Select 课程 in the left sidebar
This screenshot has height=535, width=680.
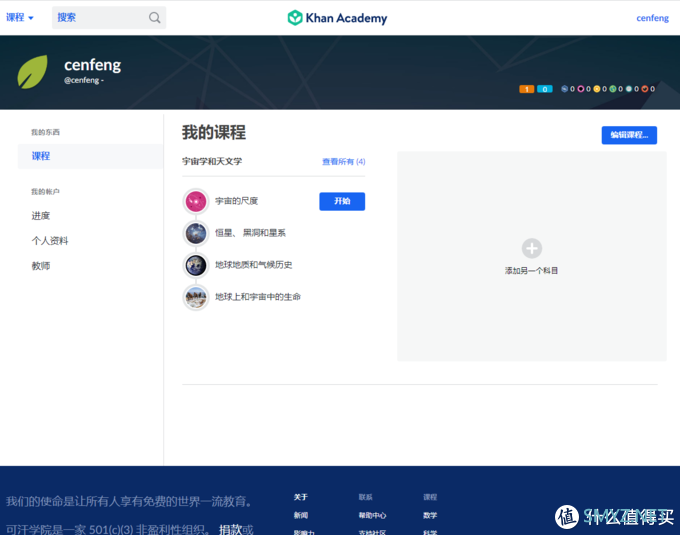click(41, 156)
